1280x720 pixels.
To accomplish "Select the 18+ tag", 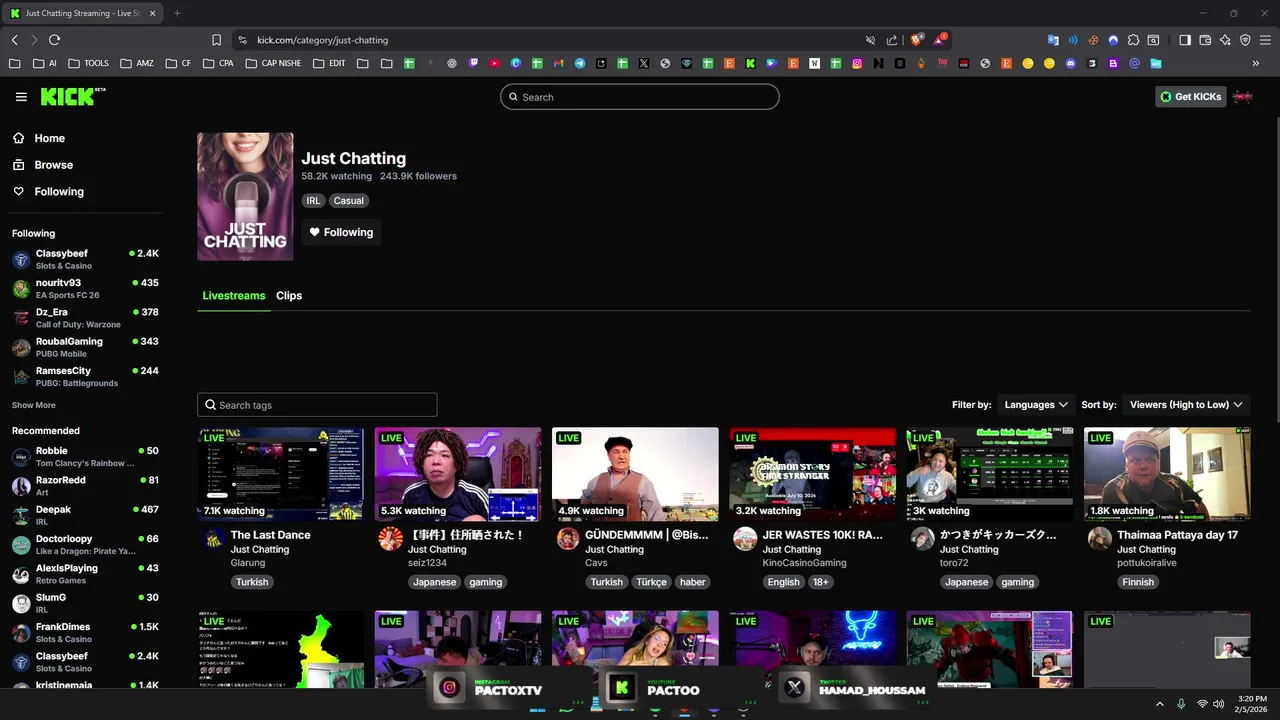I will tap(821, 582).
